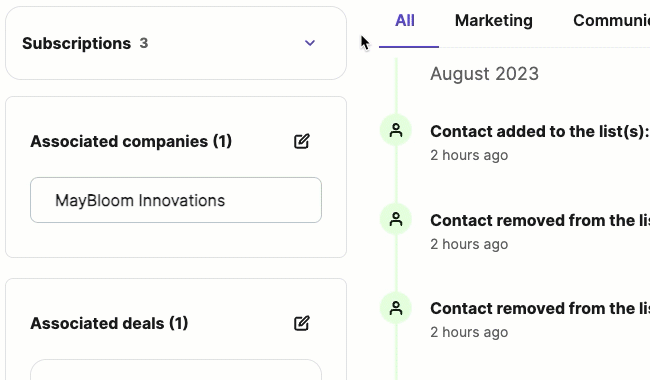
Task: Open the last Contact removed from list event
Action: [x=540, y=309]
